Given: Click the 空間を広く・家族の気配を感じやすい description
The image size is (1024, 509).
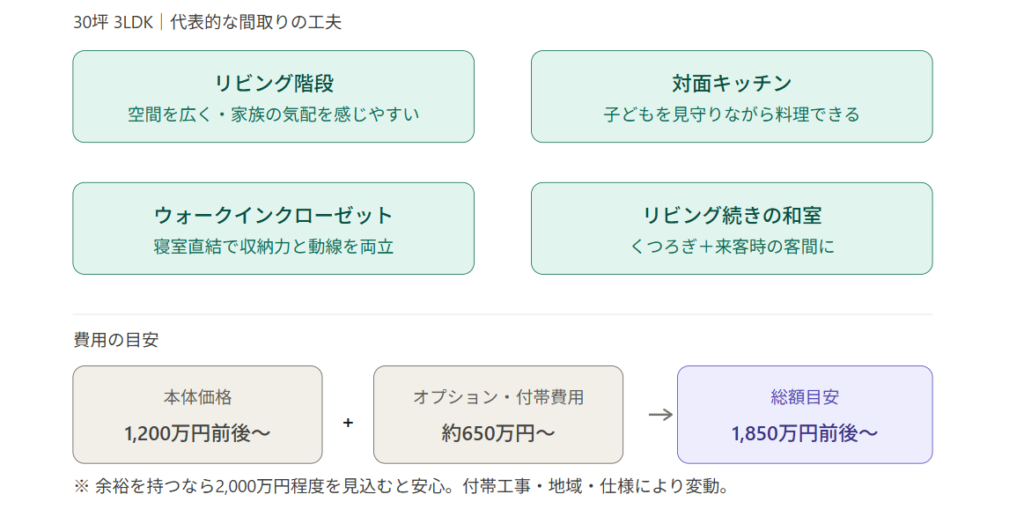Looking at the screenshot, I should coord(273,114).
